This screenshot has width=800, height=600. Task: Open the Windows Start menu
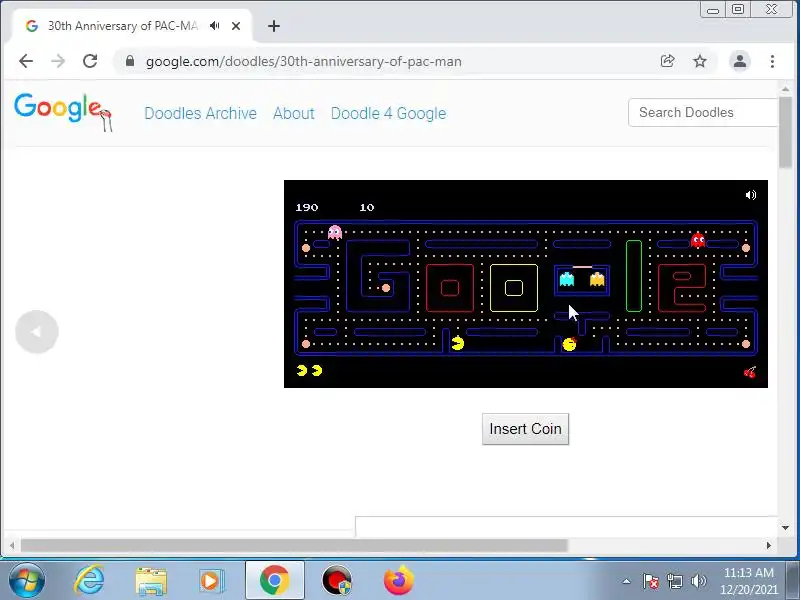click(27, 581)
